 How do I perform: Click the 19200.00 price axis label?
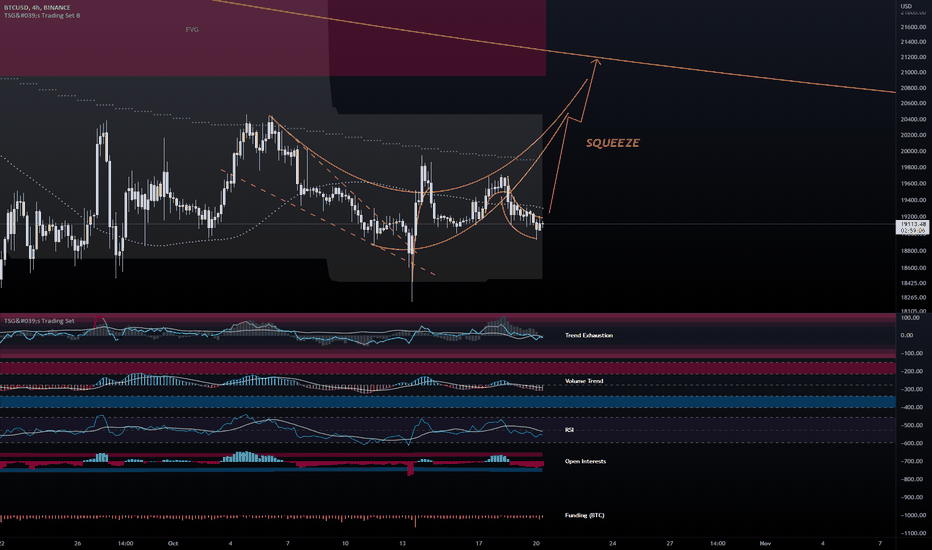(914, 217)
